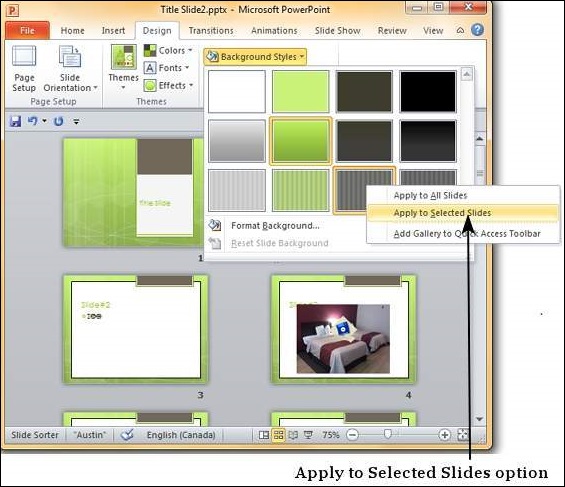The height and width of the screenshot is (487, 565).
Task: Select the solid black background style
Action: pos(428,91)
